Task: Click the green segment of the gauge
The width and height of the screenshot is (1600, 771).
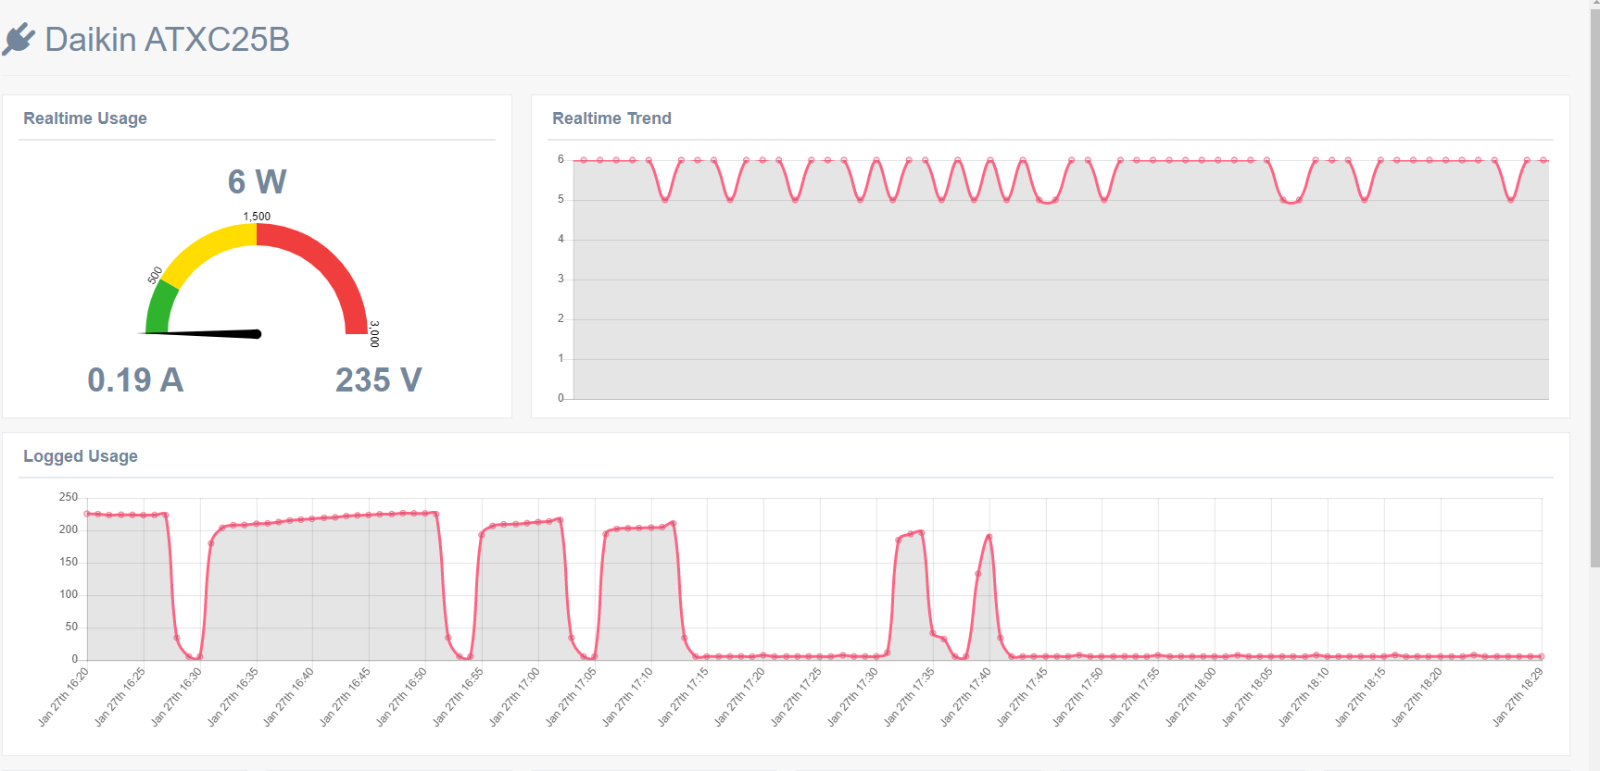Action: (160, 308)
